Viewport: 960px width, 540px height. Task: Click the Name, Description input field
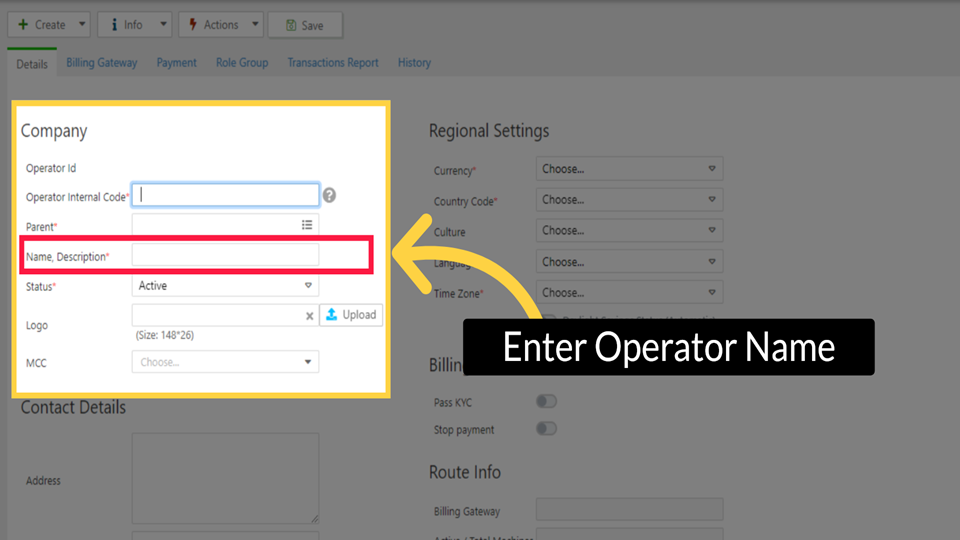coord(225,256)
